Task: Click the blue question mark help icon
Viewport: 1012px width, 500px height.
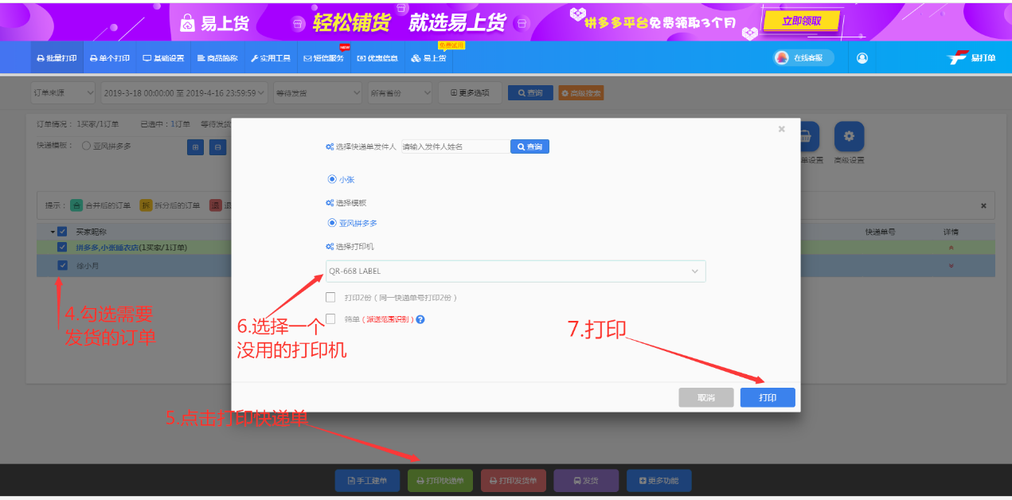Action: (x=420, y=319)
